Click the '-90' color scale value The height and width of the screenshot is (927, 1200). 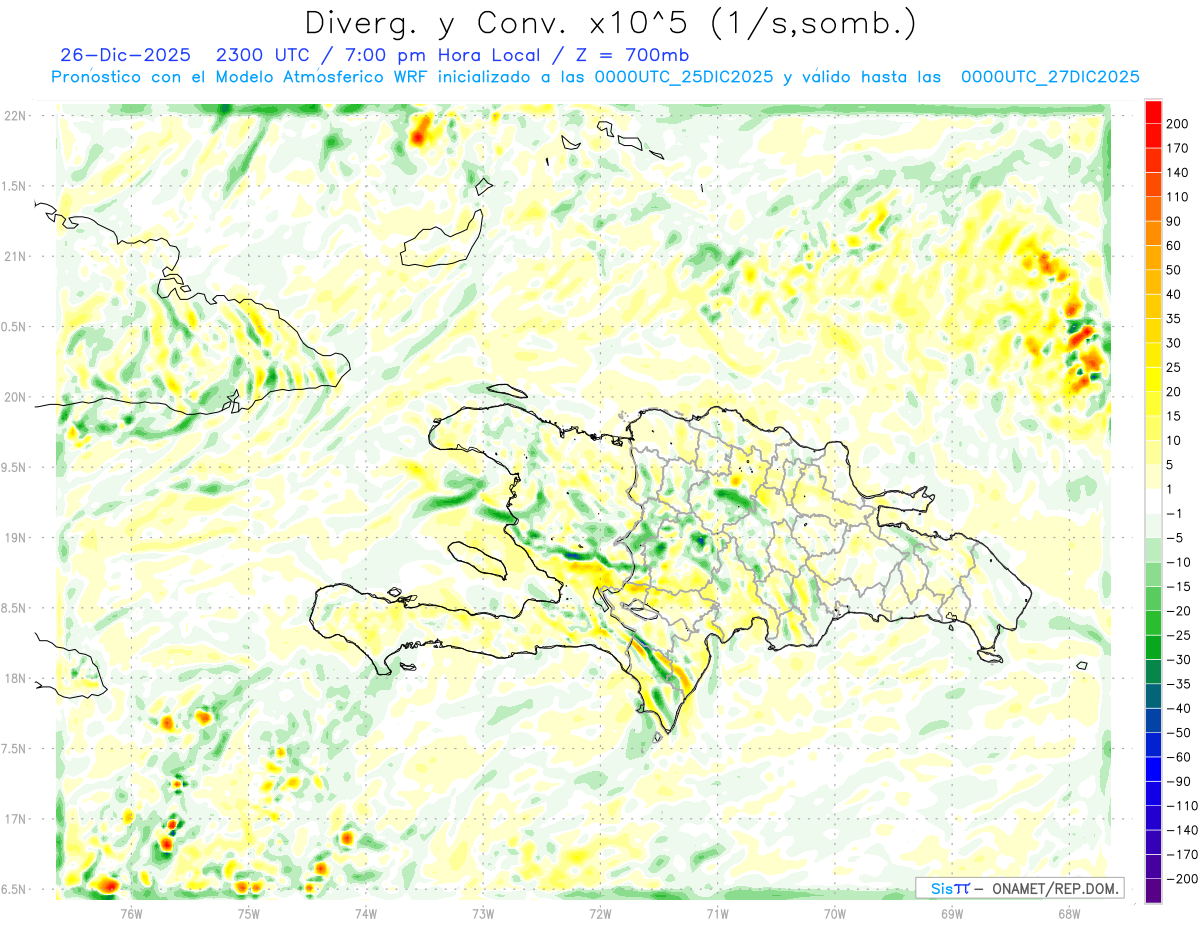[x=1177, y=781]
